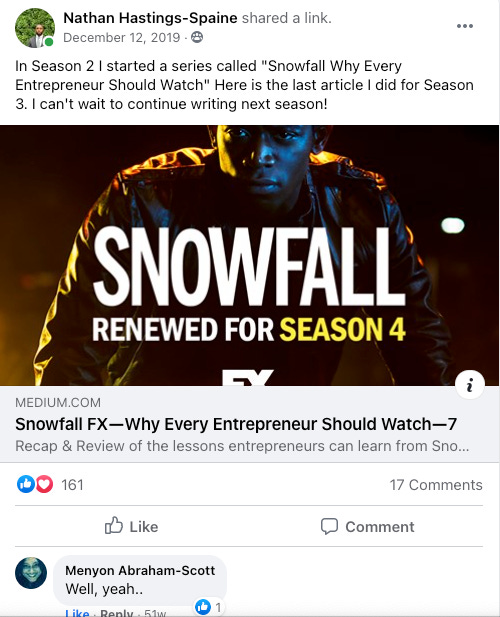Screen dimensions: 500x617
Task: Click the link info 'i' icon
Action: pos(470,385)
